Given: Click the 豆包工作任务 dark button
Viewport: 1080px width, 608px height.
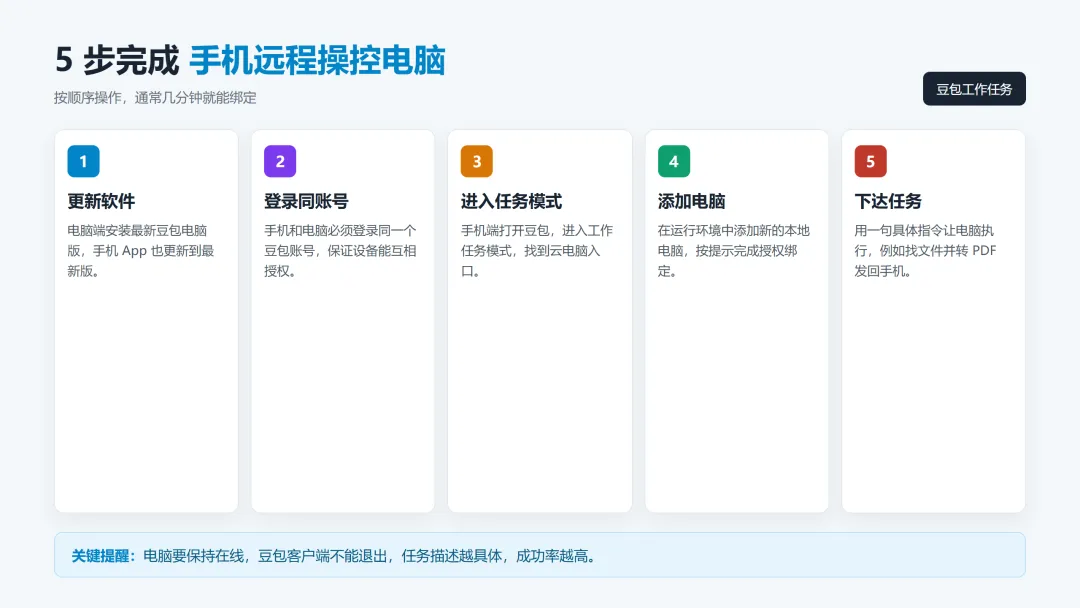Looking at the screenshot, I should tap(974, 89).
